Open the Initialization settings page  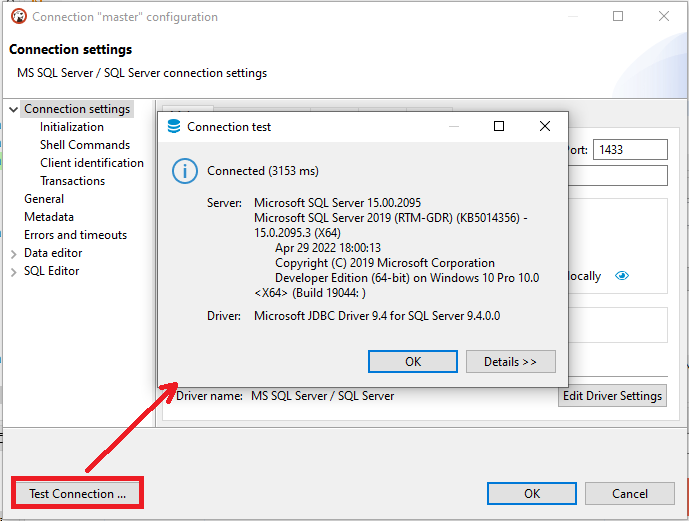click(x=72, y=127)
